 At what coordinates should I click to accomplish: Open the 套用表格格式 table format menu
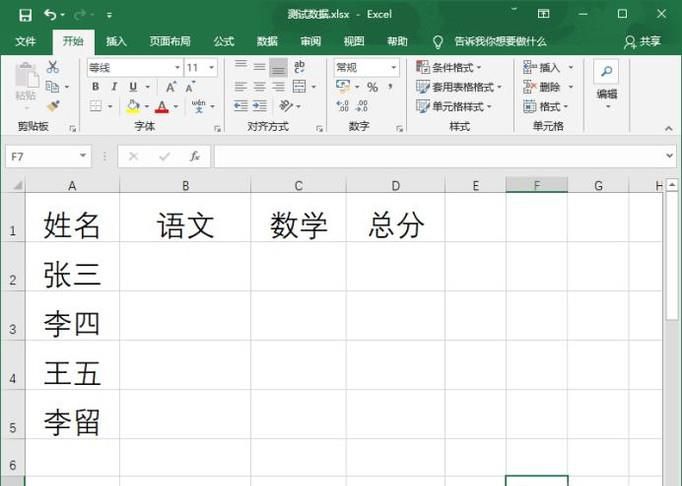click(x=458, y=87)
